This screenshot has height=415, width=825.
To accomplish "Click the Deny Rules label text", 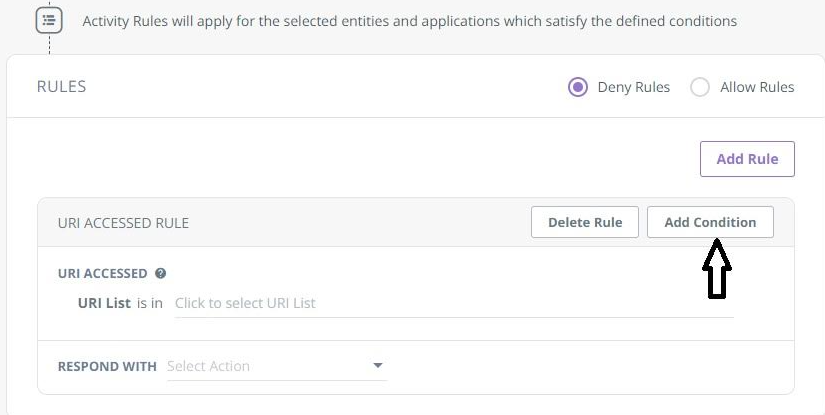I will pos(634,87).
